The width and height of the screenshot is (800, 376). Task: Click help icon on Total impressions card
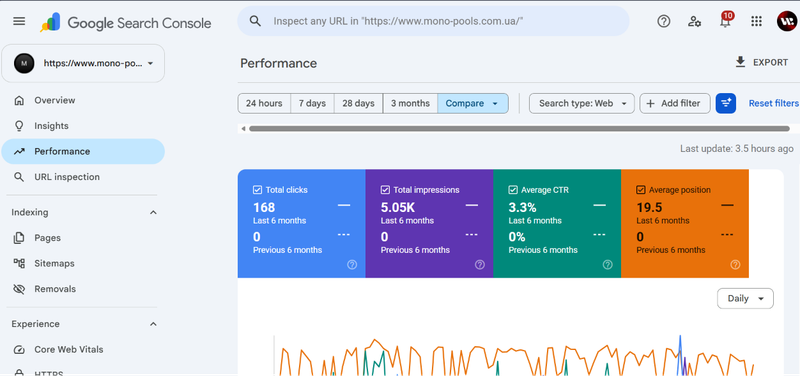click(x=480, y=264)
